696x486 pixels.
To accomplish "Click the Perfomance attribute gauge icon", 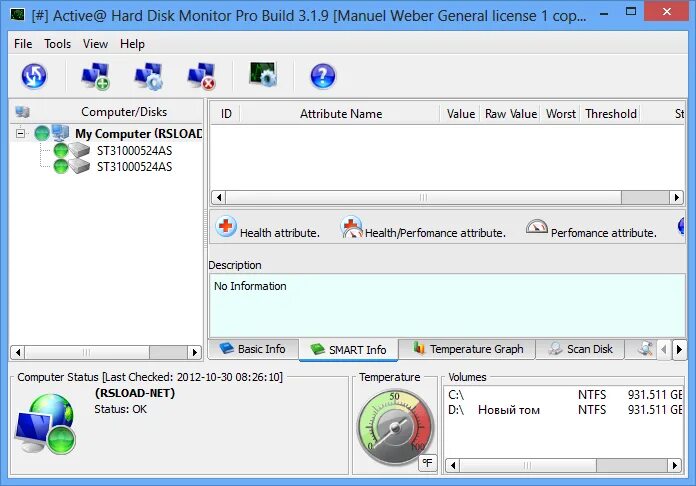I will tap(536, 227).
